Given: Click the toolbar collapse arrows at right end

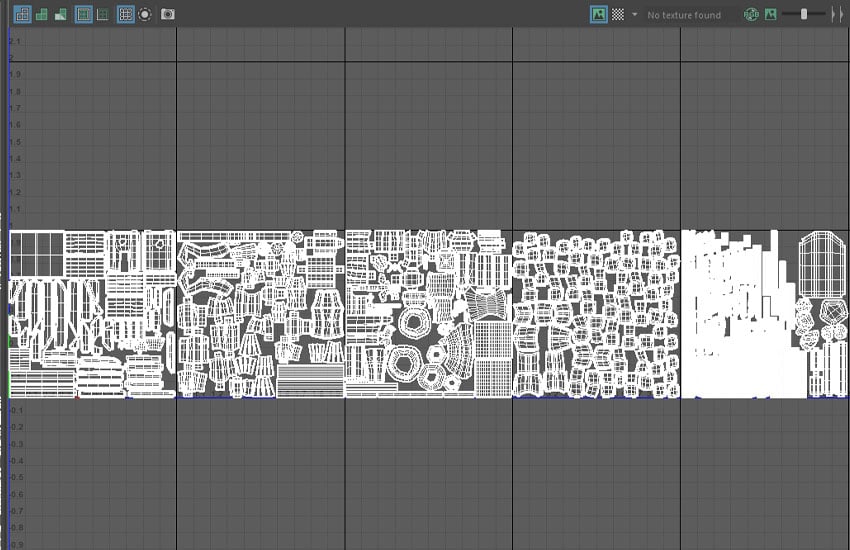Looking at the screenshot, I should point(837,15).
